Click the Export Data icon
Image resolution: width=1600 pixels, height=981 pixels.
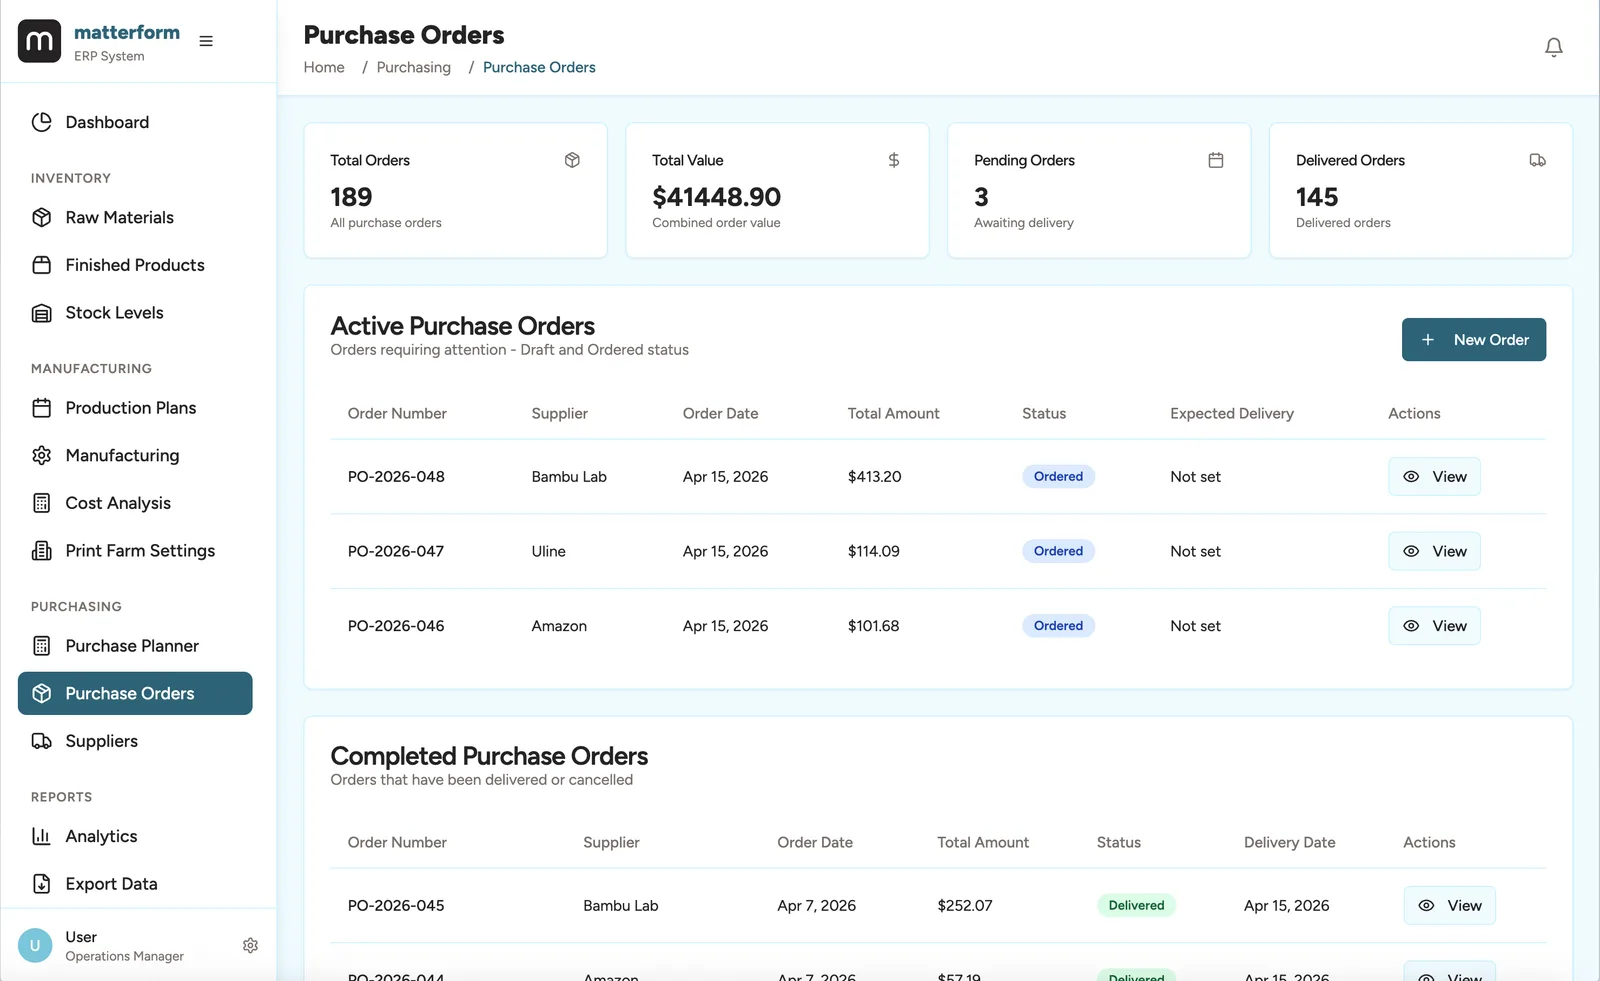tap(41, 884)
